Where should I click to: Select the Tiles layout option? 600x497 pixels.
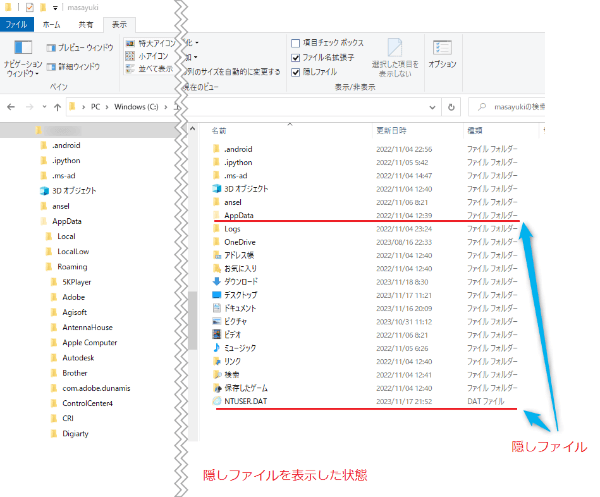(149, 69)
